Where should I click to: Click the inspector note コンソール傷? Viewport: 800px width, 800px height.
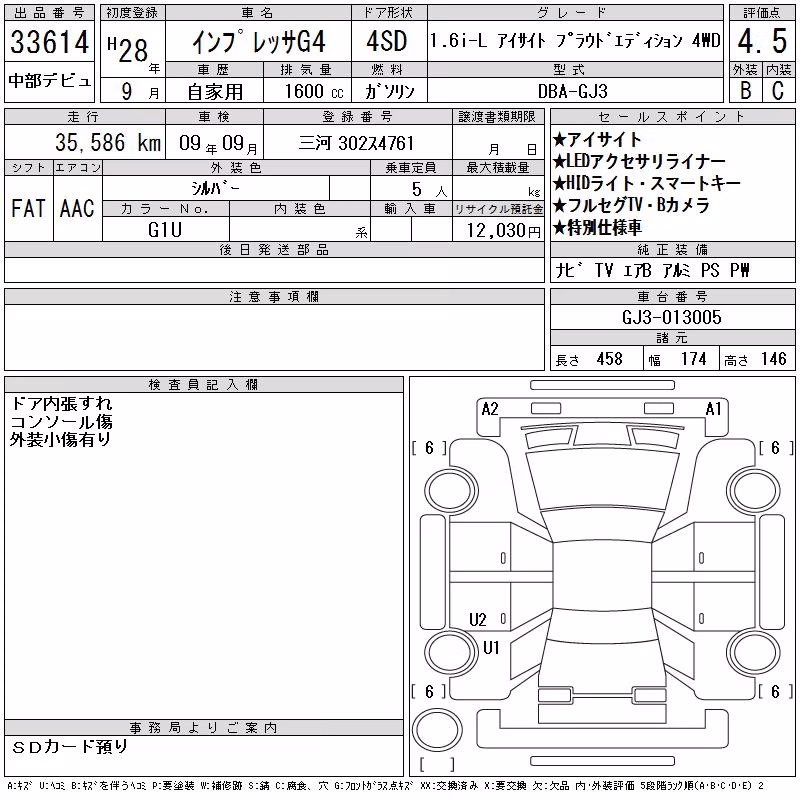[x=61, y=421]
